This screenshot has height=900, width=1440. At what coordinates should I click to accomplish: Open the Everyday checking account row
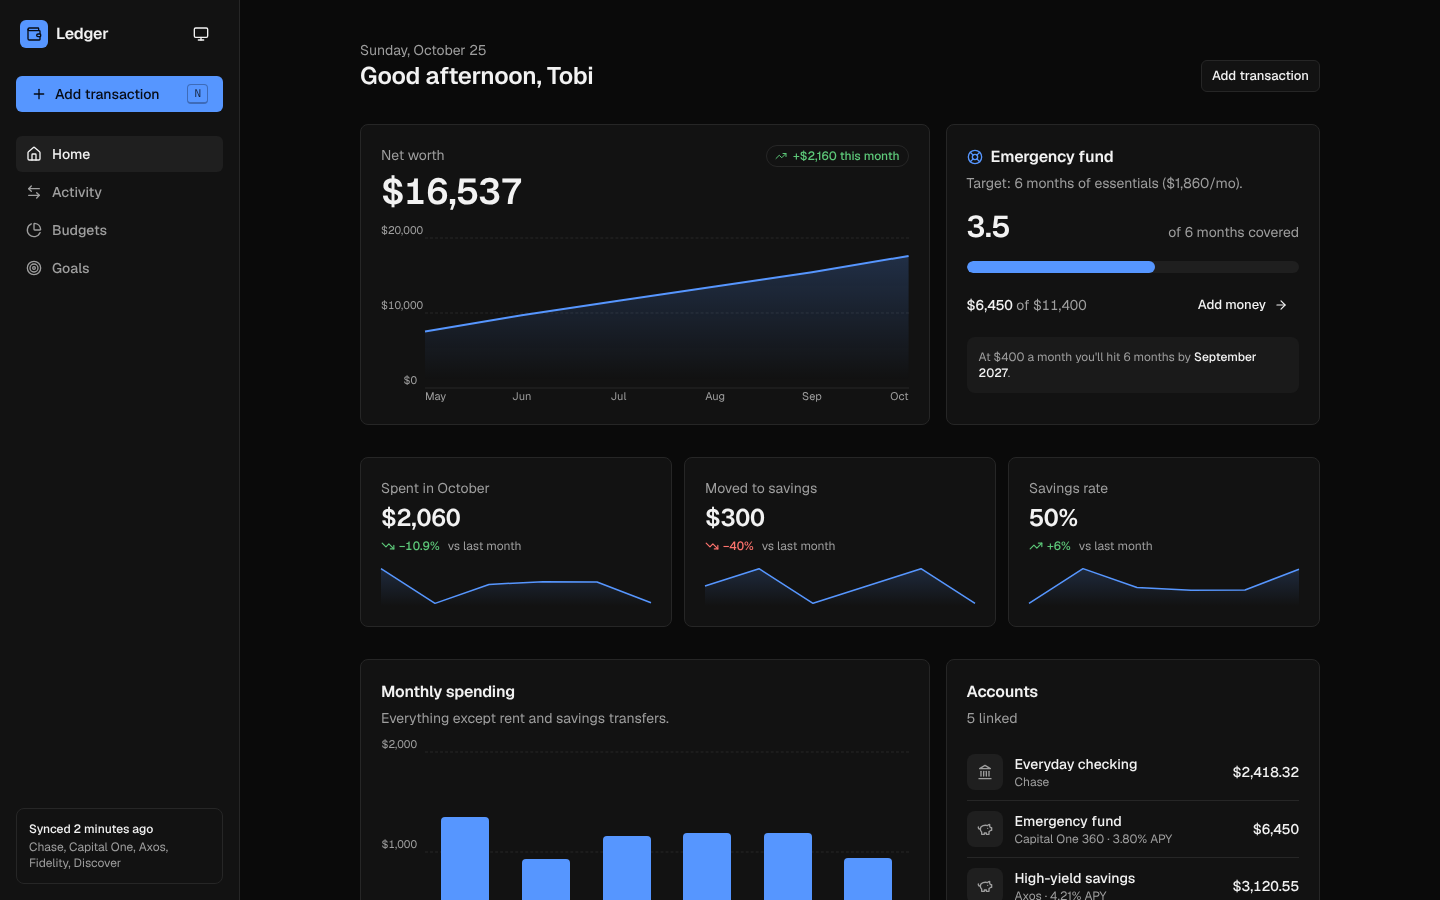pyautogui.click(x=1133, y=772)
